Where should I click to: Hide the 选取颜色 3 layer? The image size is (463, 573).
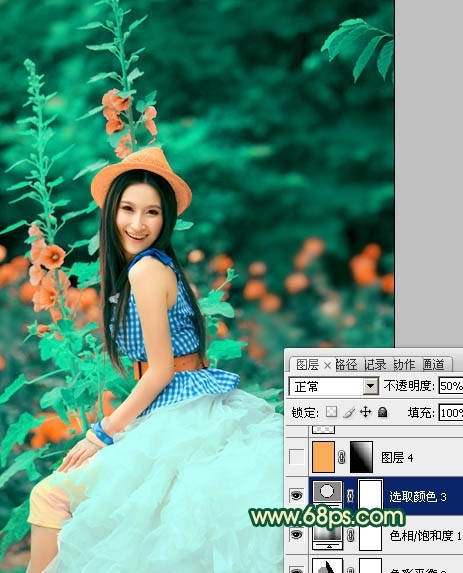click(x=296, y=496)
